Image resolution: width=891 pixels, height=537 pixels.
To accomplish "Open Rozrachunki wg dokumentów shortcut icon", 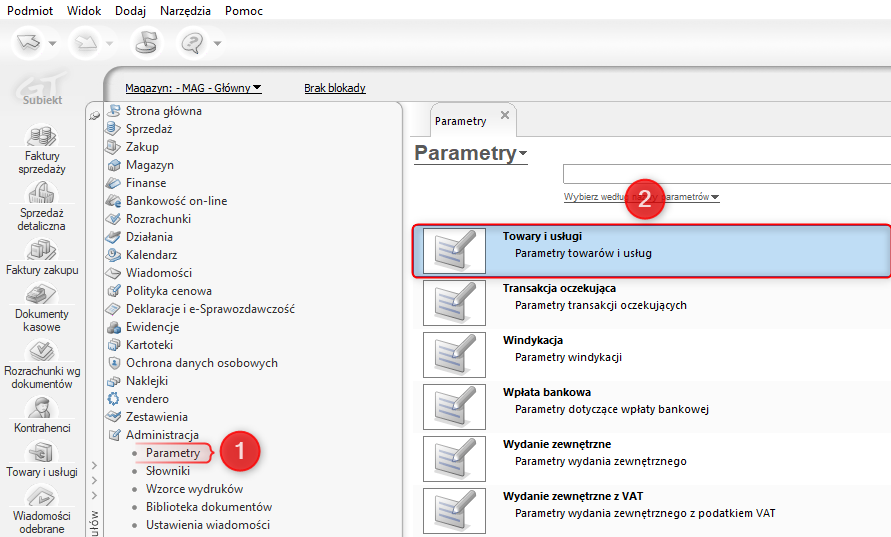I will pyautogui.click(x=41, y=351).
